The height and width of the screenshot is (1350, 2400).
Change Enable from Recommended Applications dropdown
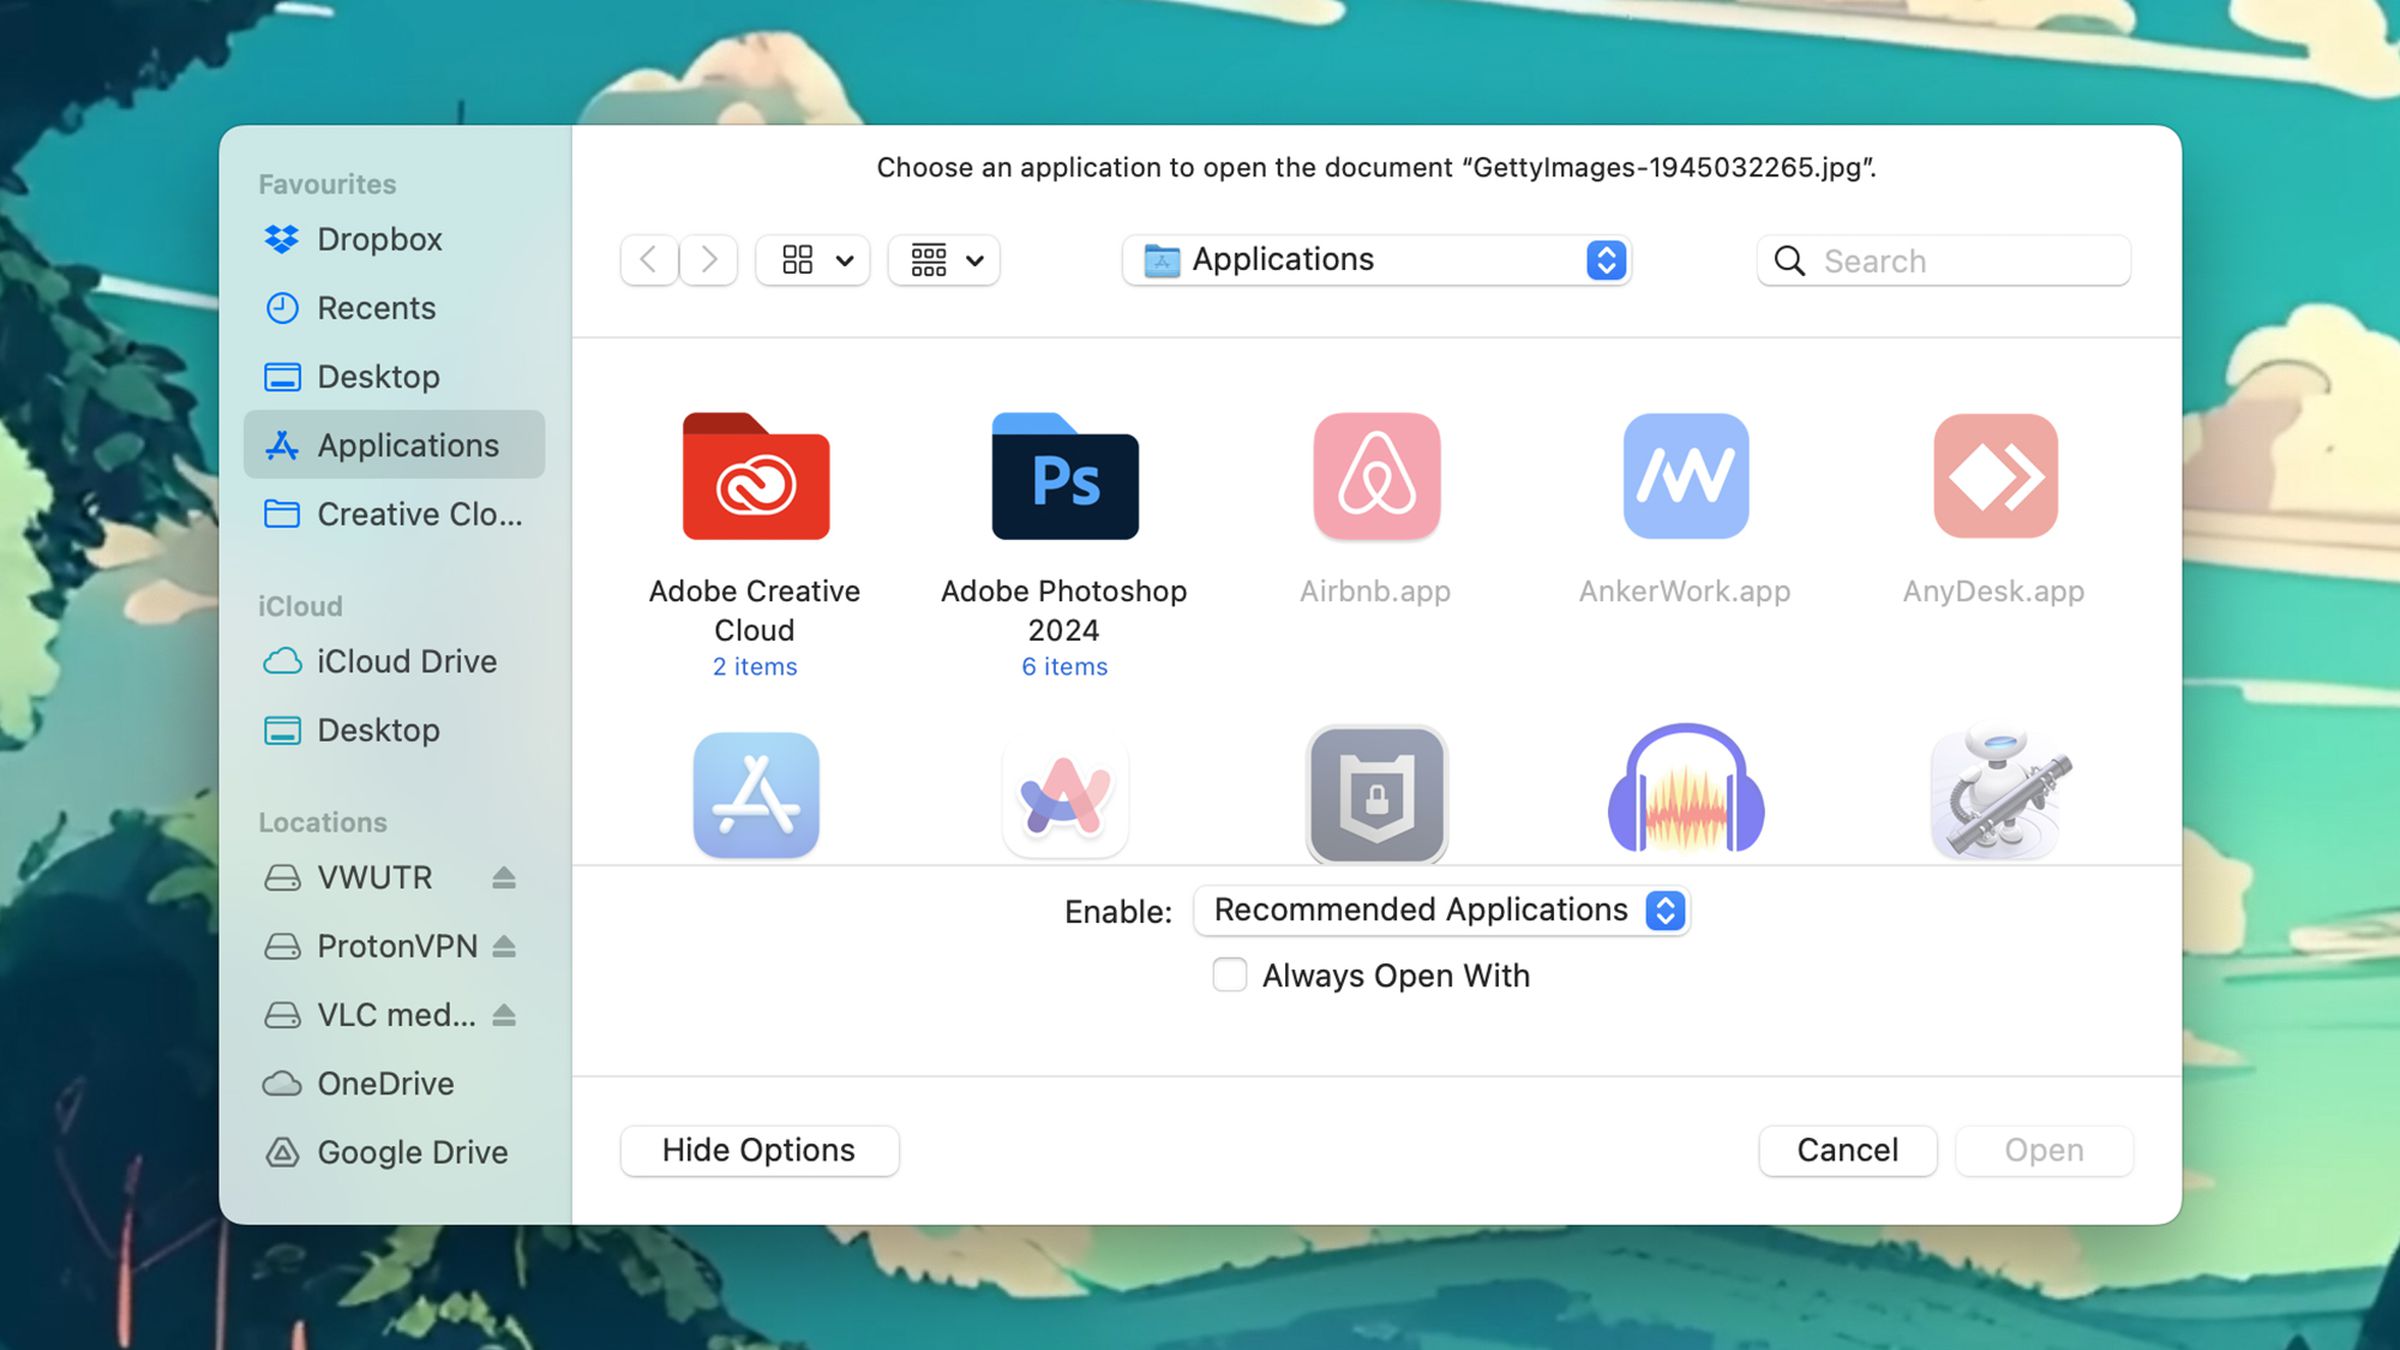[1440, 910]
